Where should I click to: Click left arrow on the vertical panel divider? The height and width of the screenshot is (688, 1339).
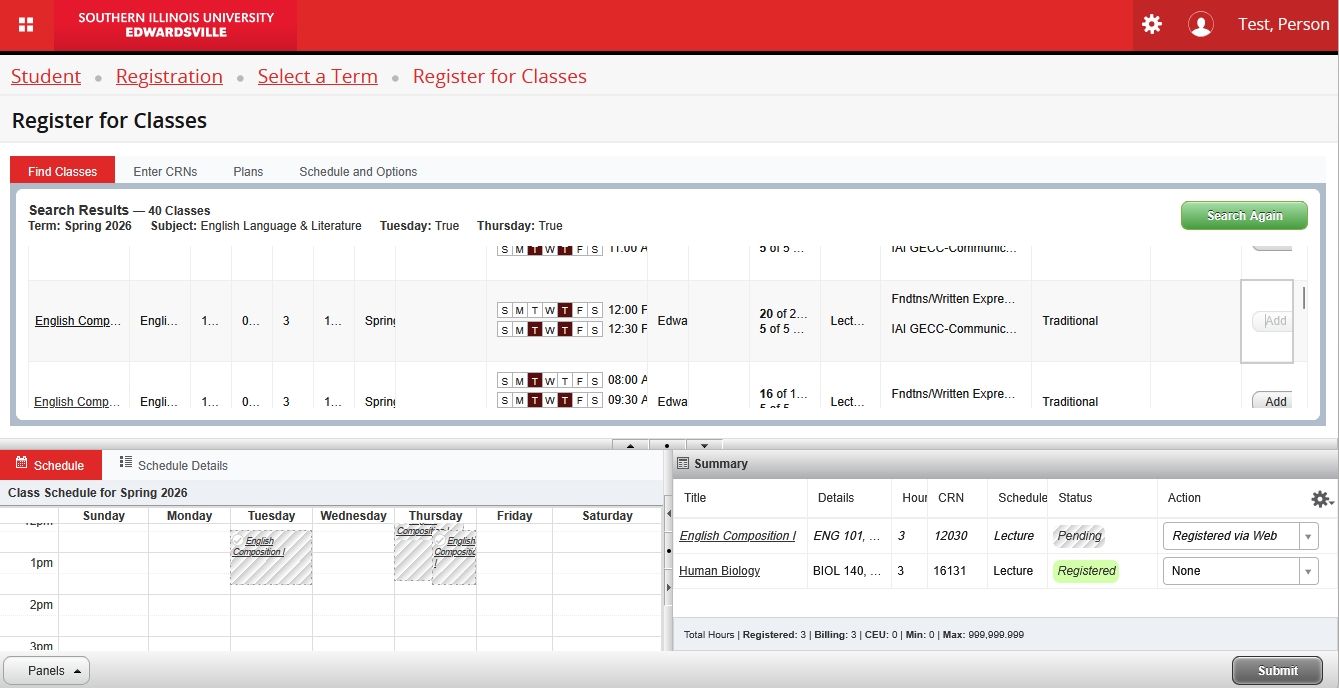click(x=667, y=514)
